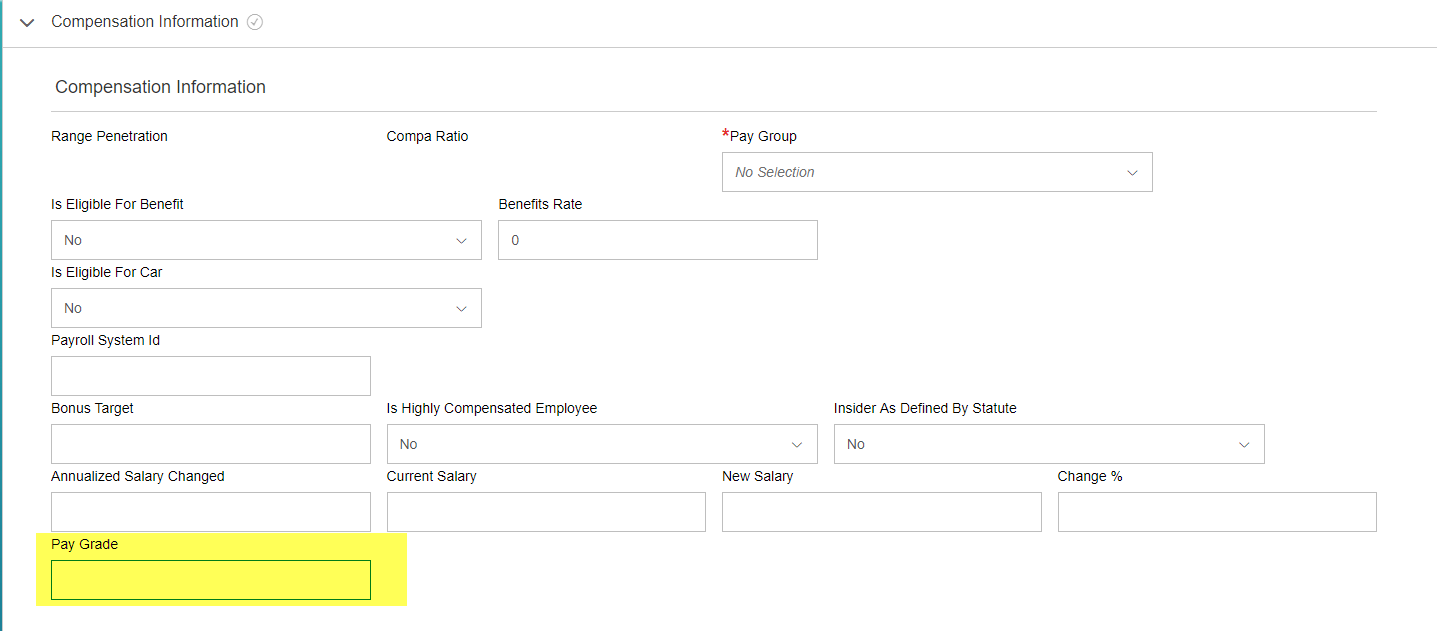Click the Pay Grade input field

211,580
